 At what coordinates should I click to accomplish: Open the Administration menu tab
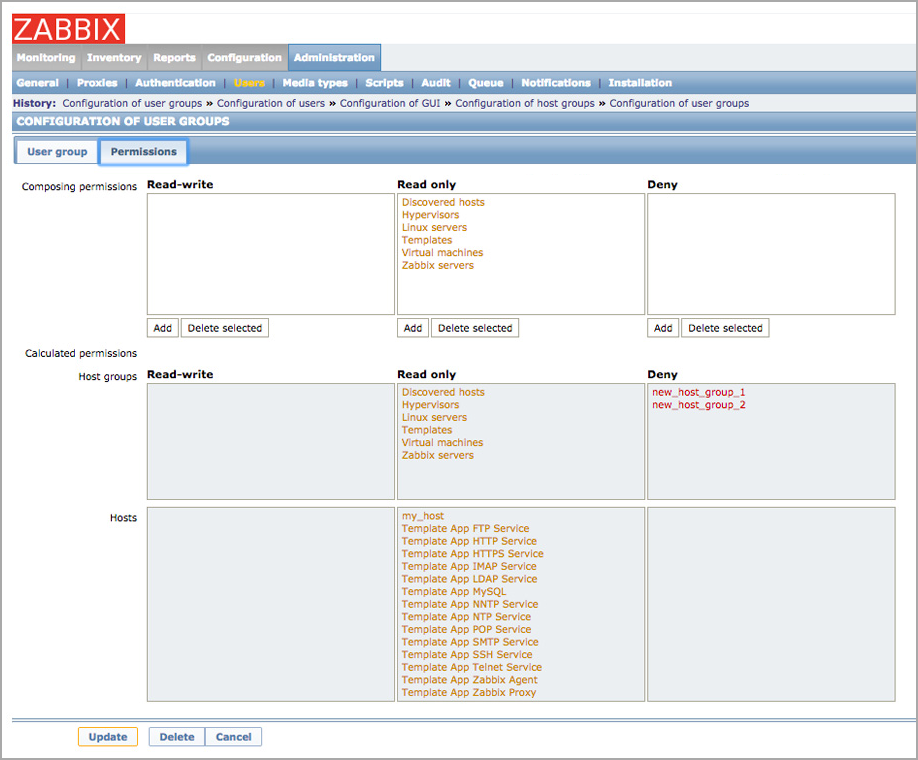(x=334, y=57)
